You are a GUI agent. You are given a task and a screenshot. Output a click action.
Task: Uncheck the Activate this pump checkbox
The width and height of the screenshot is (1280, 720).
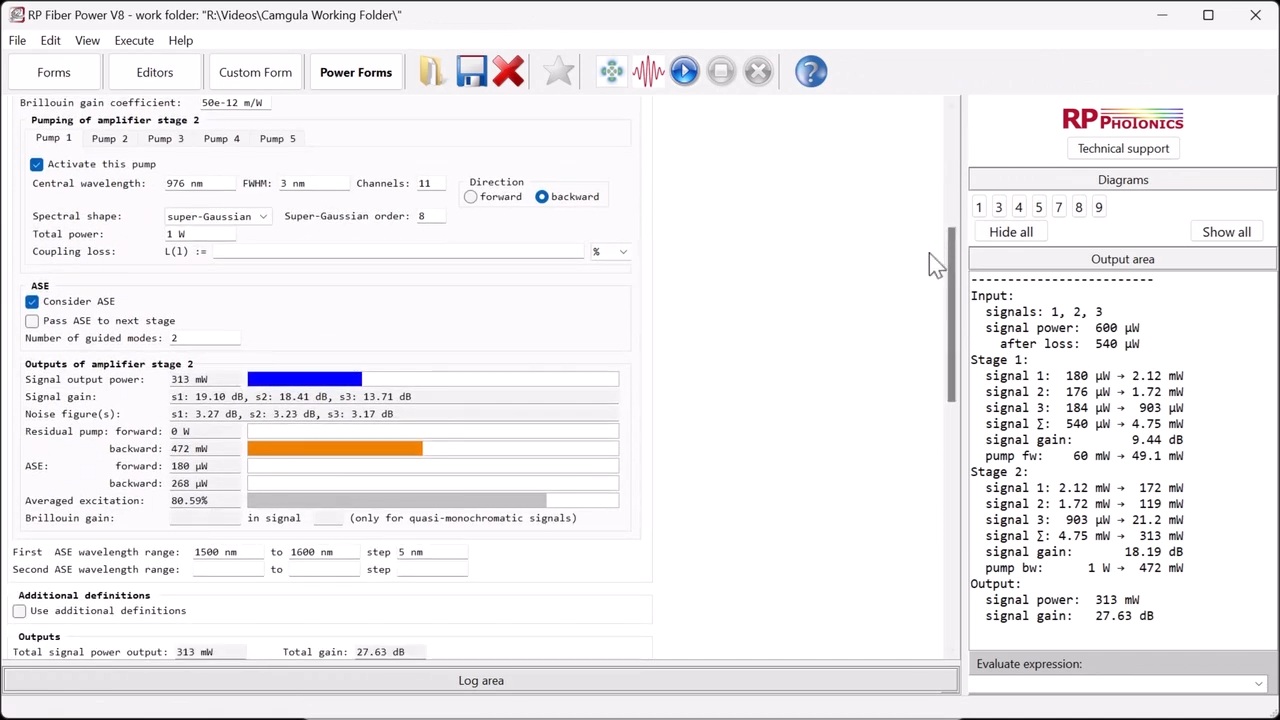pyautogui.click(x=37, y=164)
